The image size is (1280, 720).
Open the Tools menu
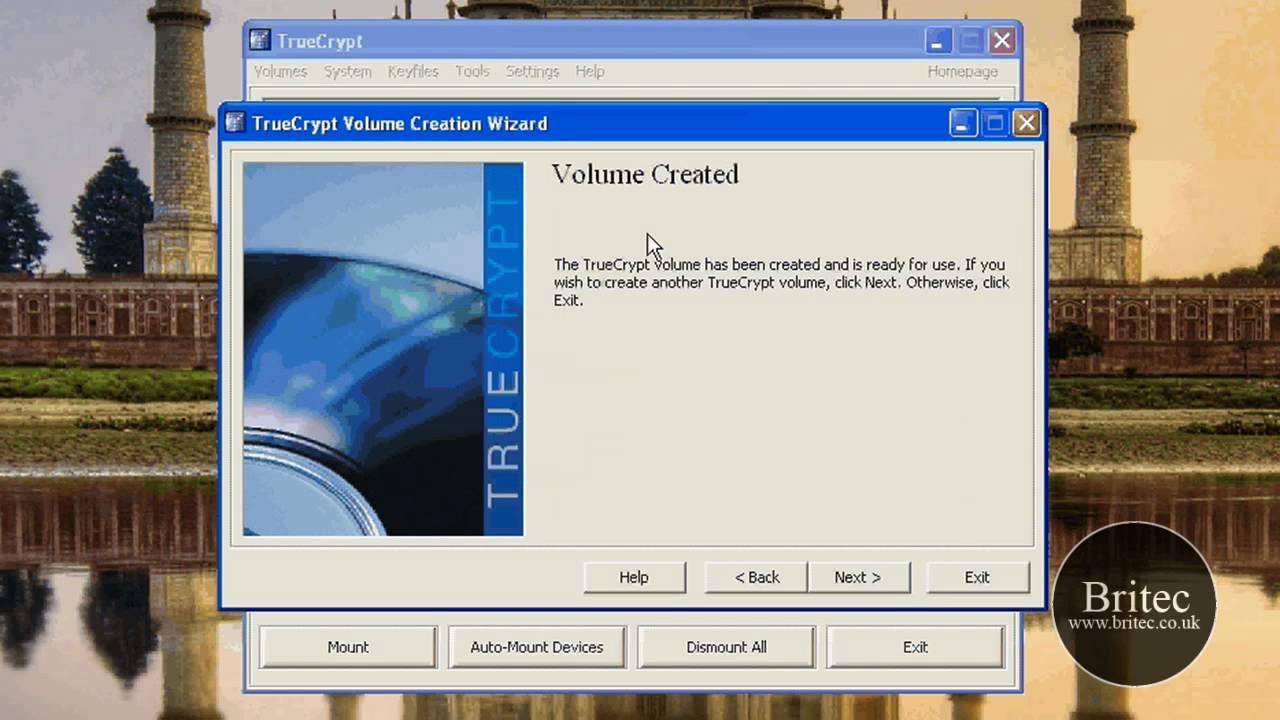[x=472, y=72]
